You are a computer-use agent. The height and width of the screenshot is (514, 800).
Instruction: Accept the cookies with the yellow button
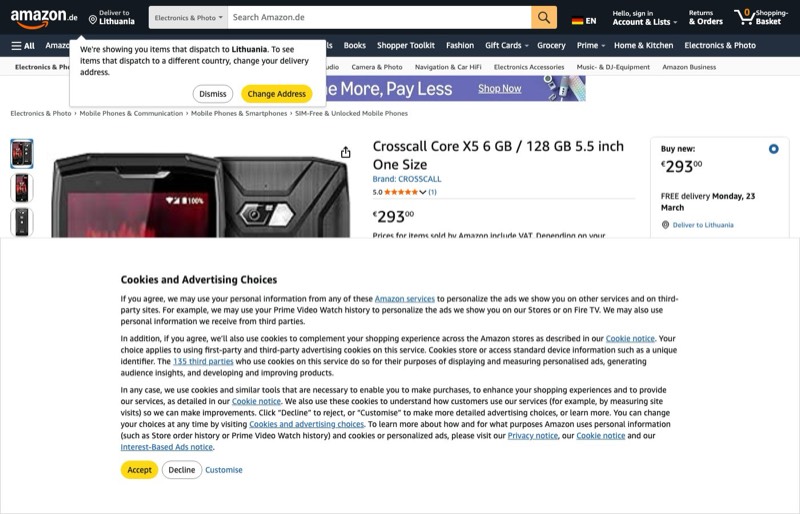pyautogui.click(x=139, y=470)
